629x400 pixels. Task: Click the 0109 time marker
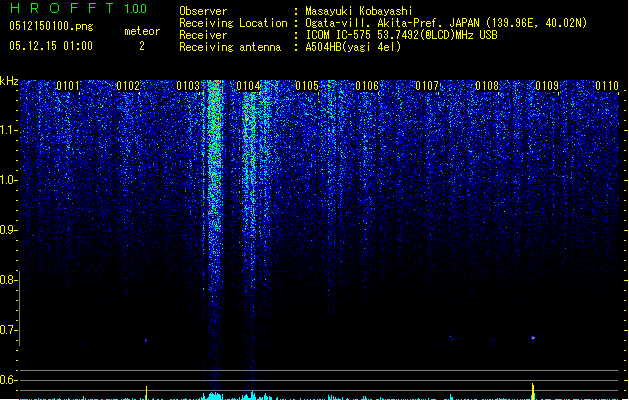click(547, 86)
